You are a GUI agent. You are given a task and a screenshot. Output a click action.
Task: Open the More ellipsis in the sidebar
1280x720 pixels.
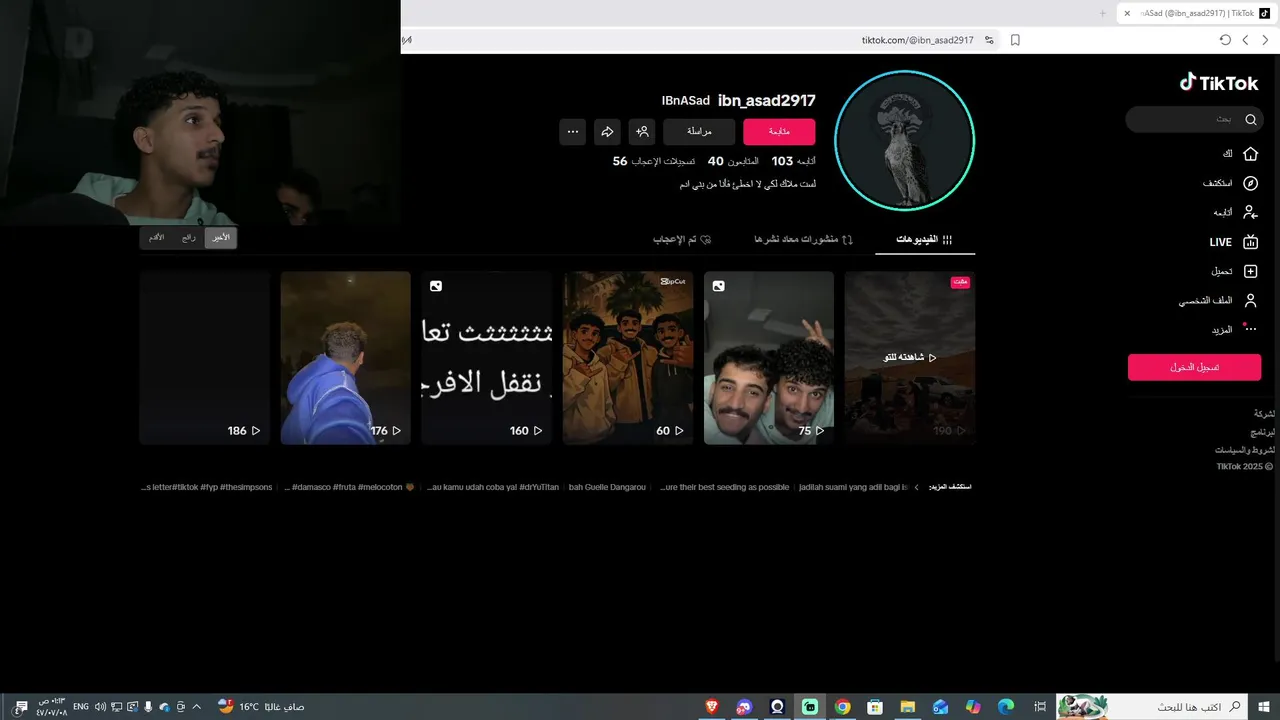point(1249,329)
